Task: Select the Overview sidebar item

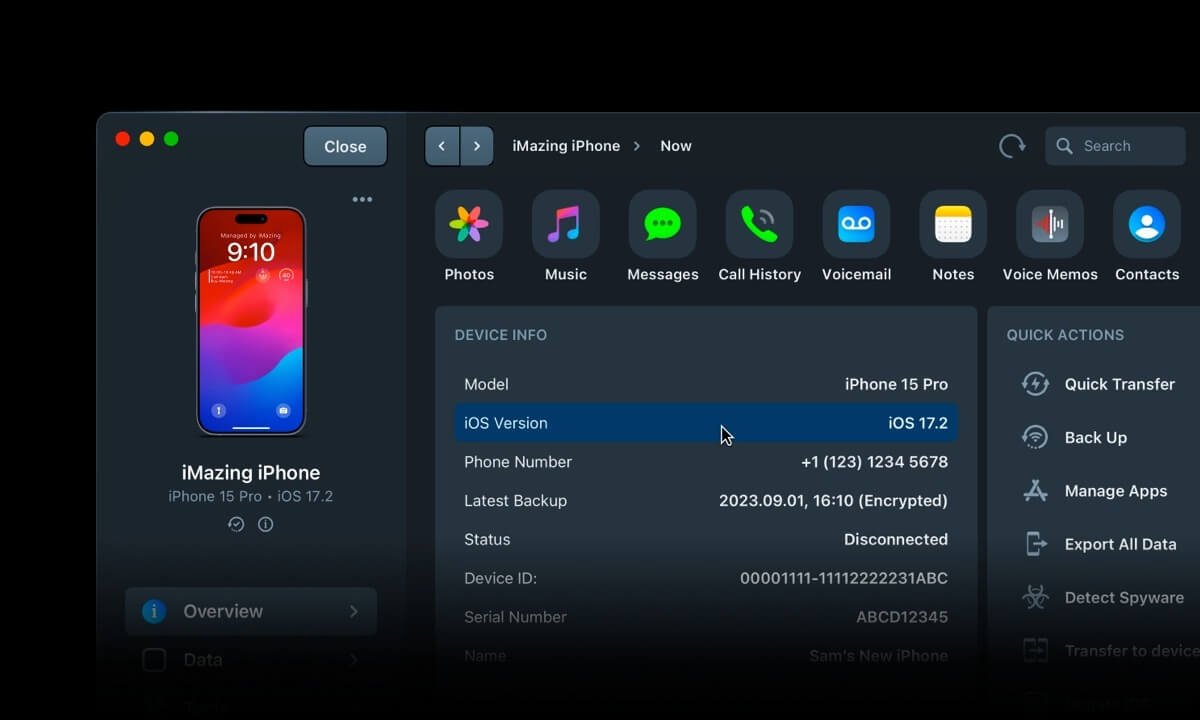Action: click(251, 611)
